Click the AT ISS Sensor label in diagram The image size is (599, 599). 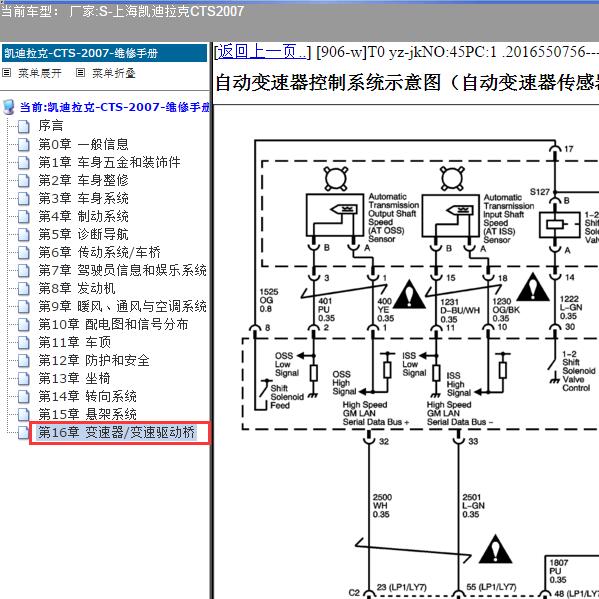click(x=508, y=219)
